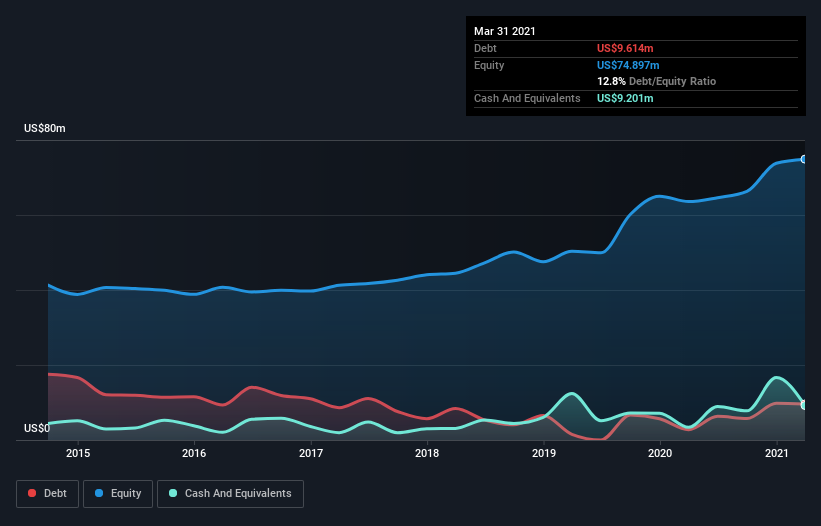This screenshot has height=526, width=821.
Task: Click the blue Equity legend dot
Action: (99, 493)
